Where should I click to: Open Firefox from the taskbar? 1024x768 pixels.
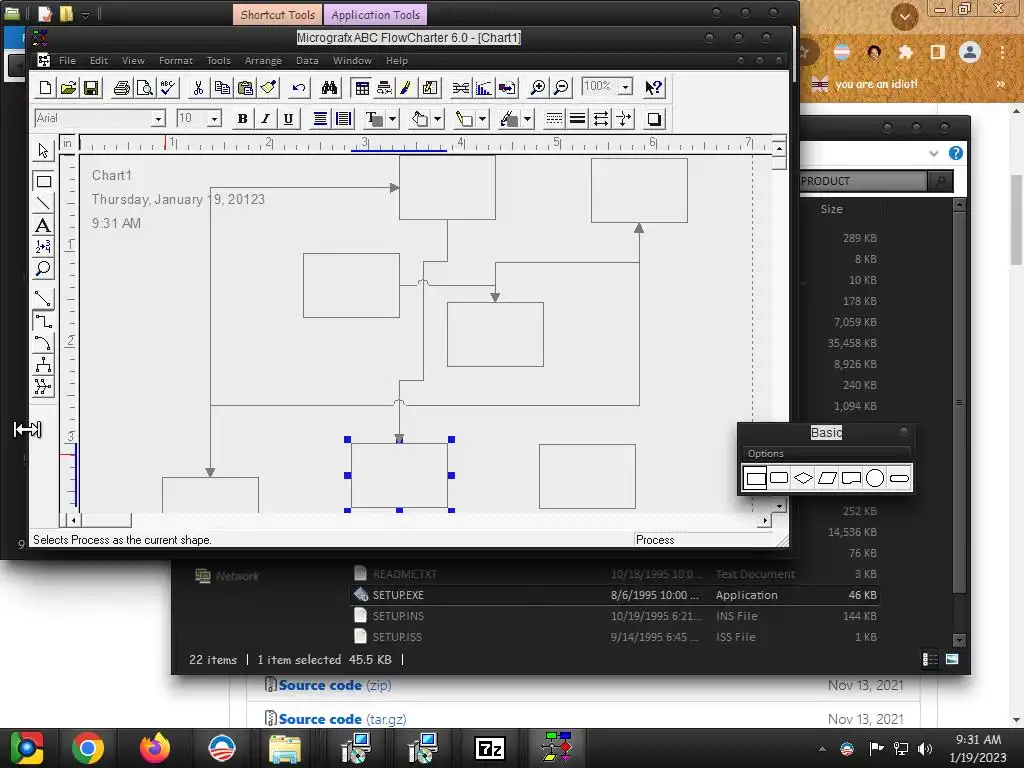tap(155, 748)
